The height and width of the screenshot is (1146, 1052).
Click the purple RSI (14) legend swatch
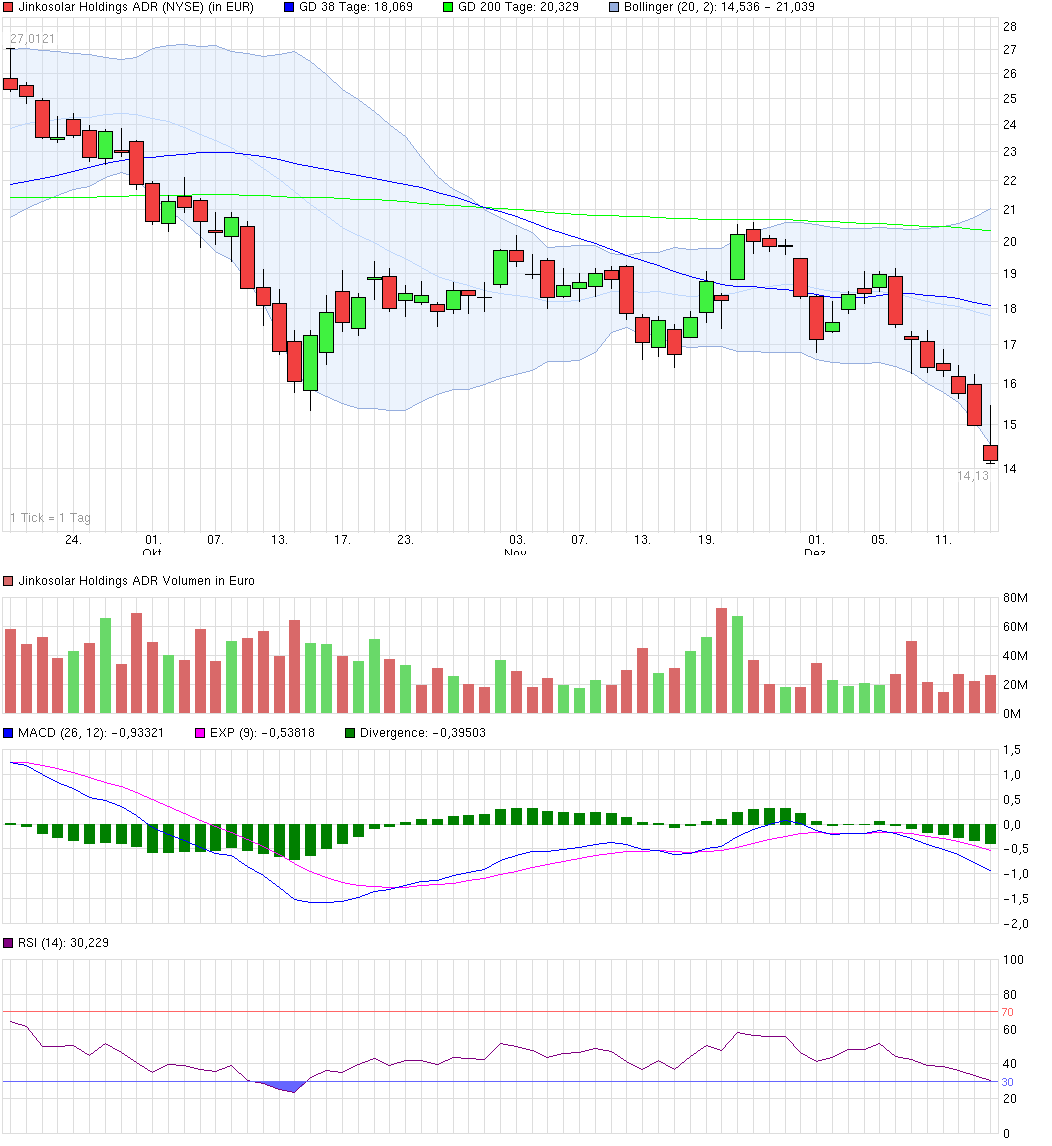click(x=10, y=942)
